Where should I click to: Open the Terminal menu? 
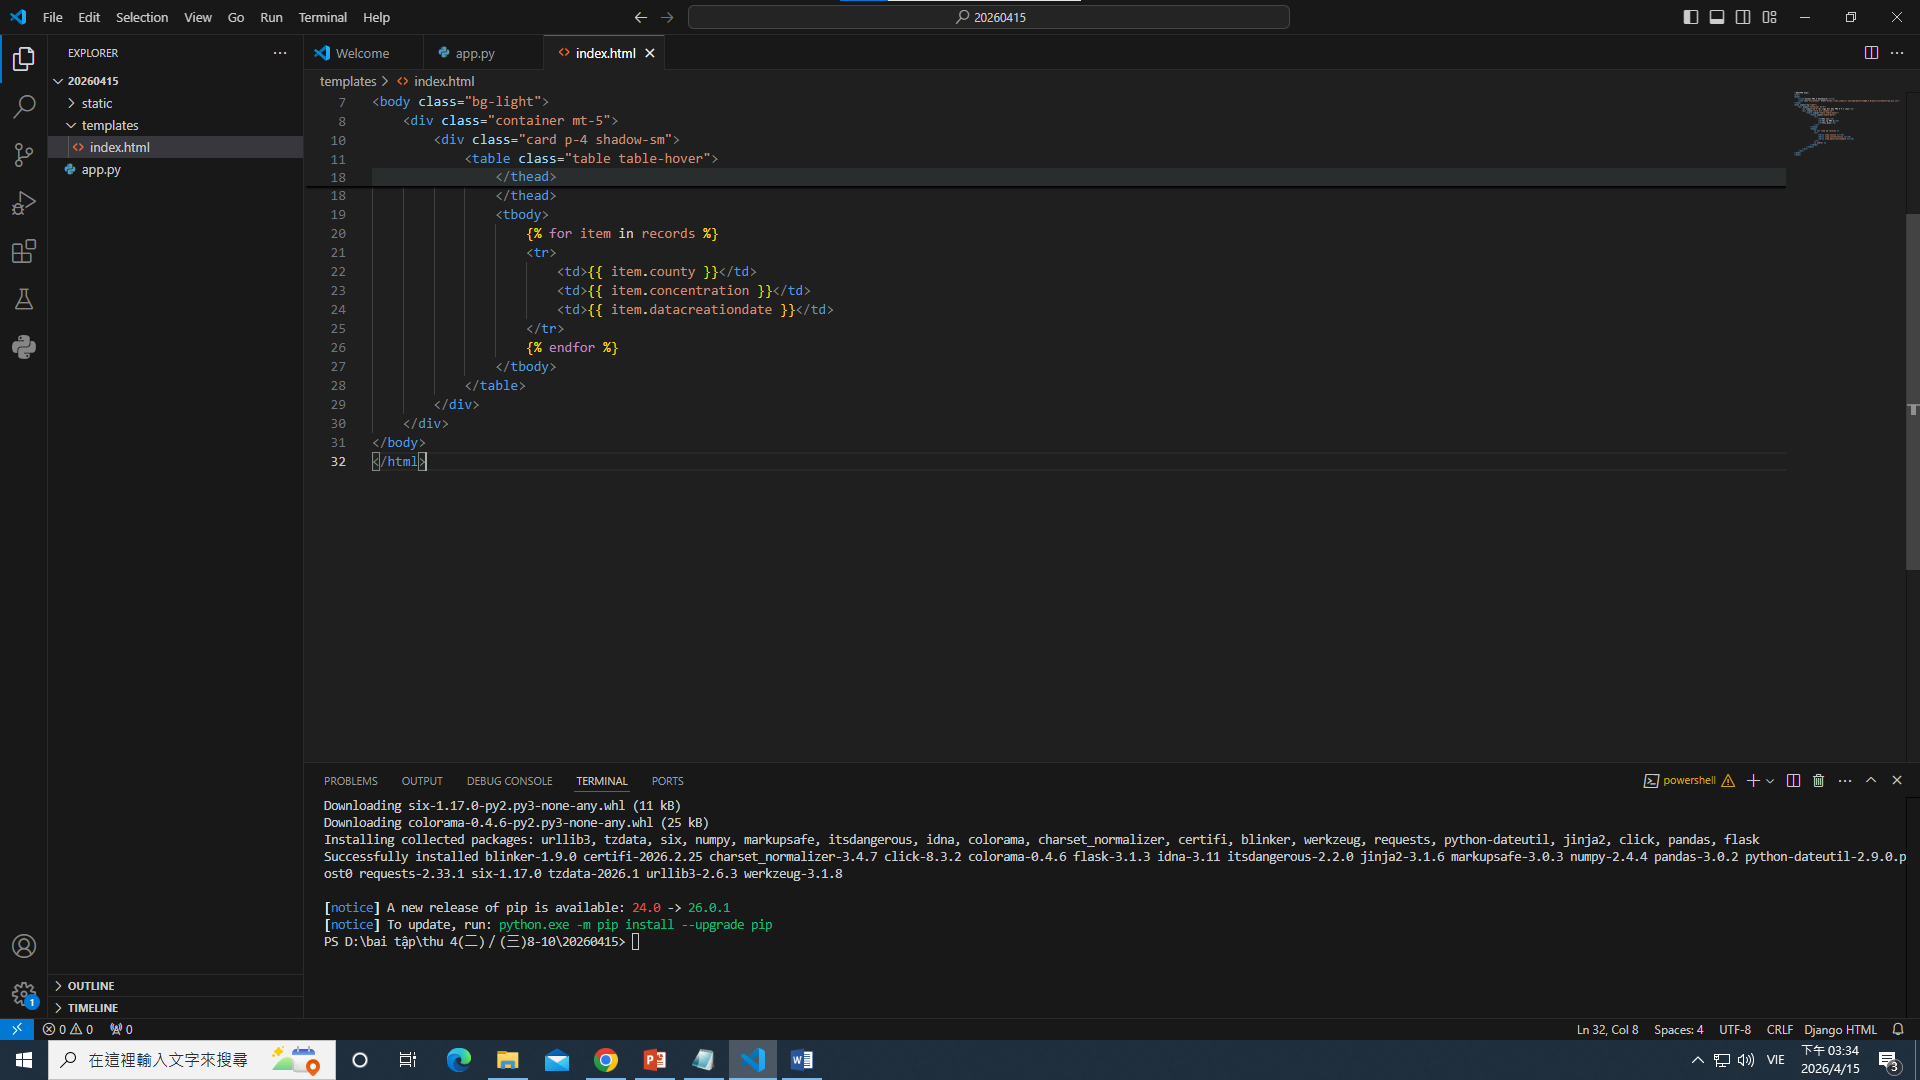[x=322, y=17]
